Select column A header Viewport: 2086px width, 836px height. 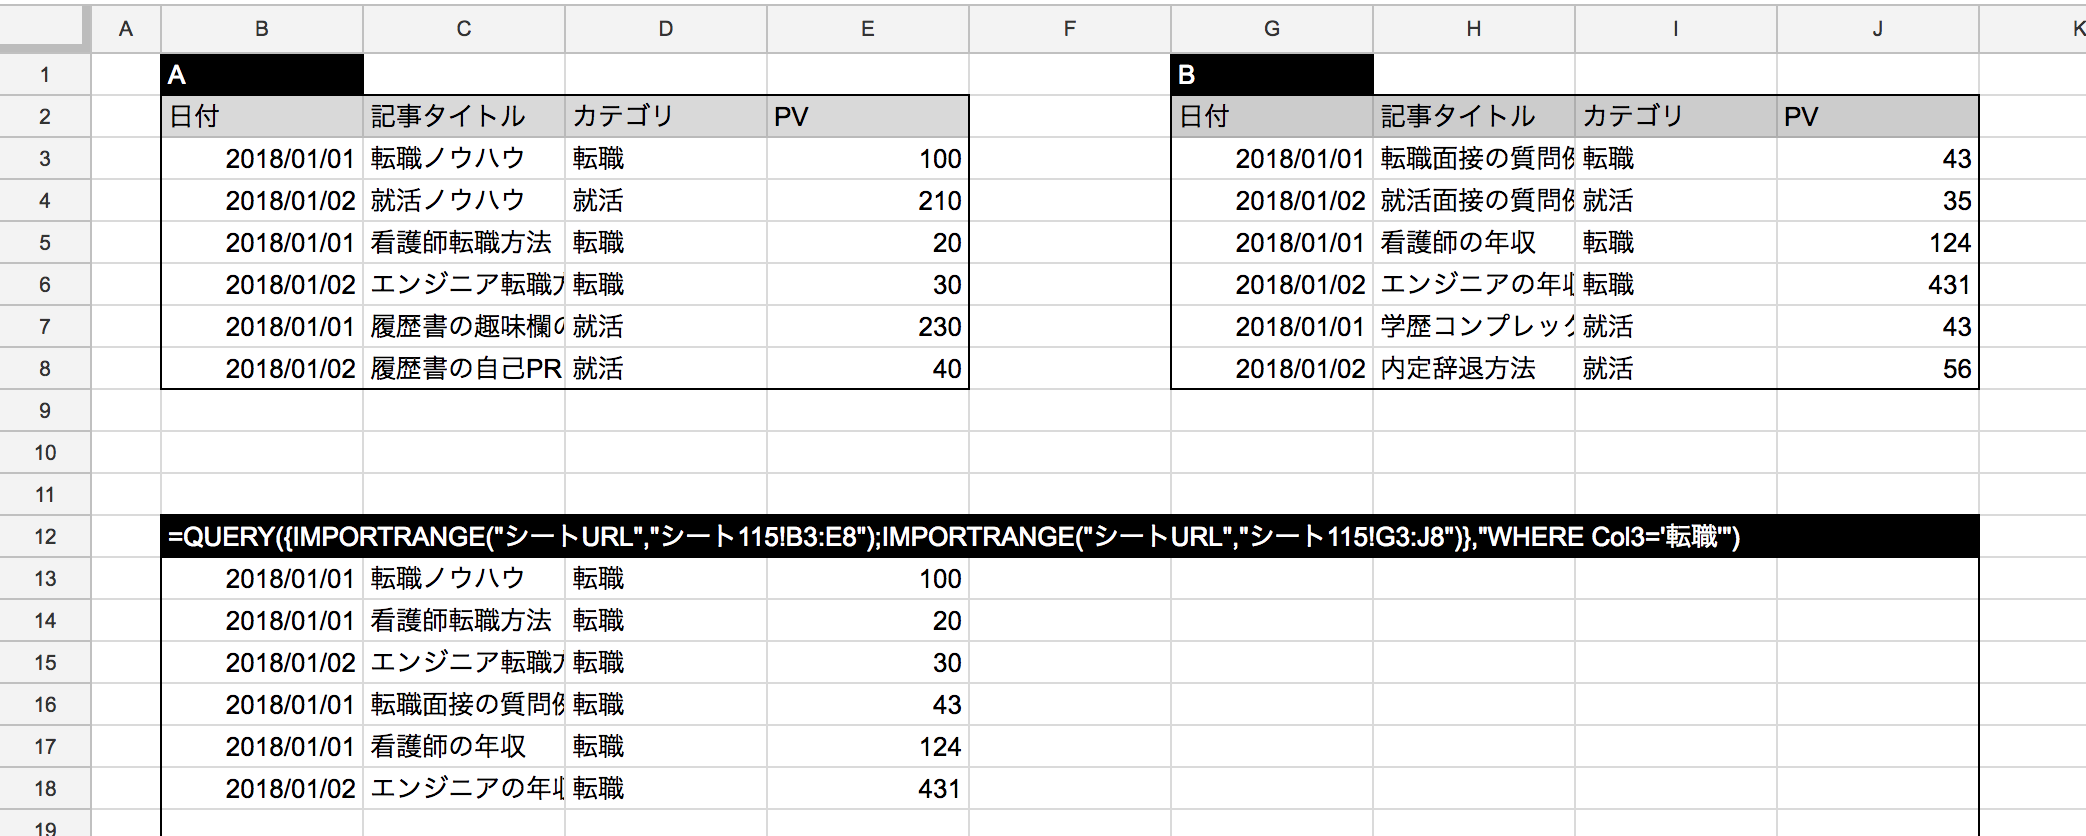click(x=126, y=29)
